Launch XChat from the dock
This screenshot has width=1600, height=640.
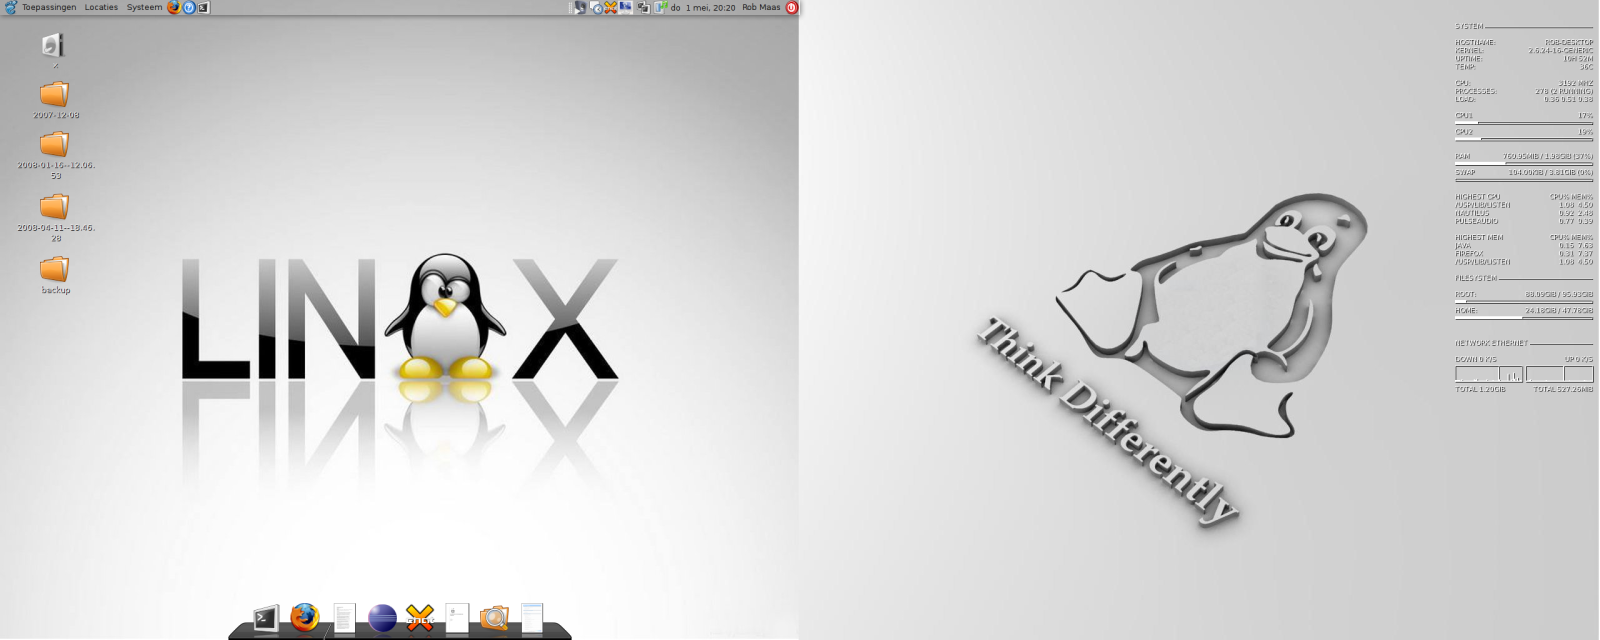pyautogui.click(x=420, y=618)
